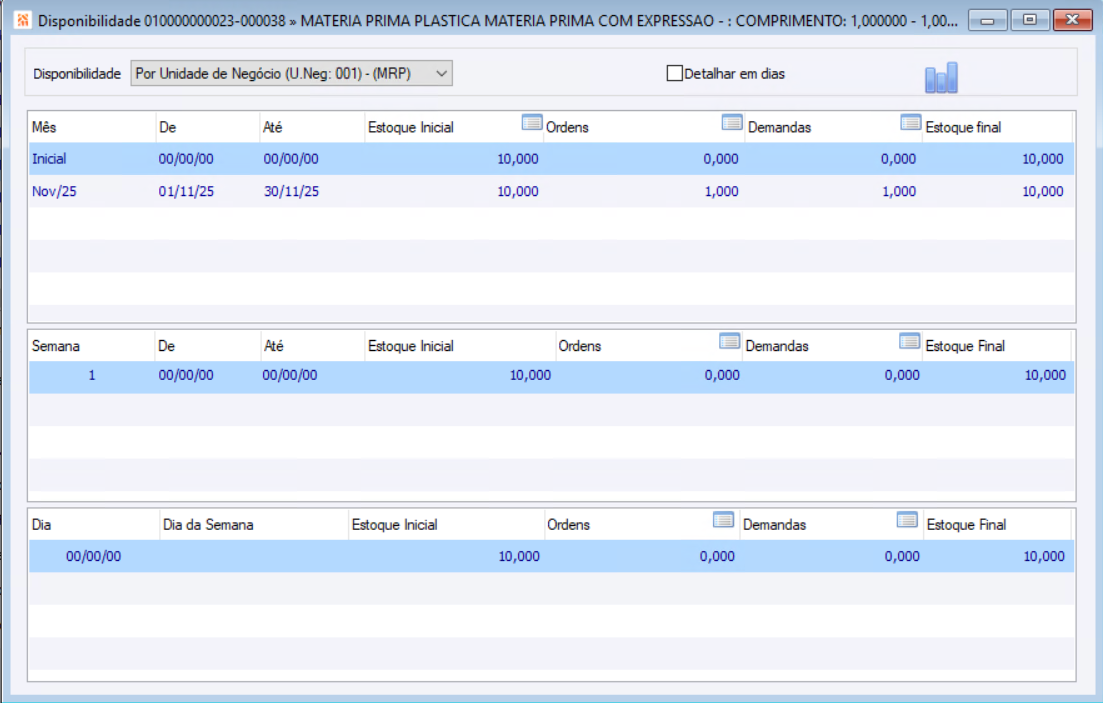
Task: Select the Inicial row in monthly table
Action: tap(551, 159)
